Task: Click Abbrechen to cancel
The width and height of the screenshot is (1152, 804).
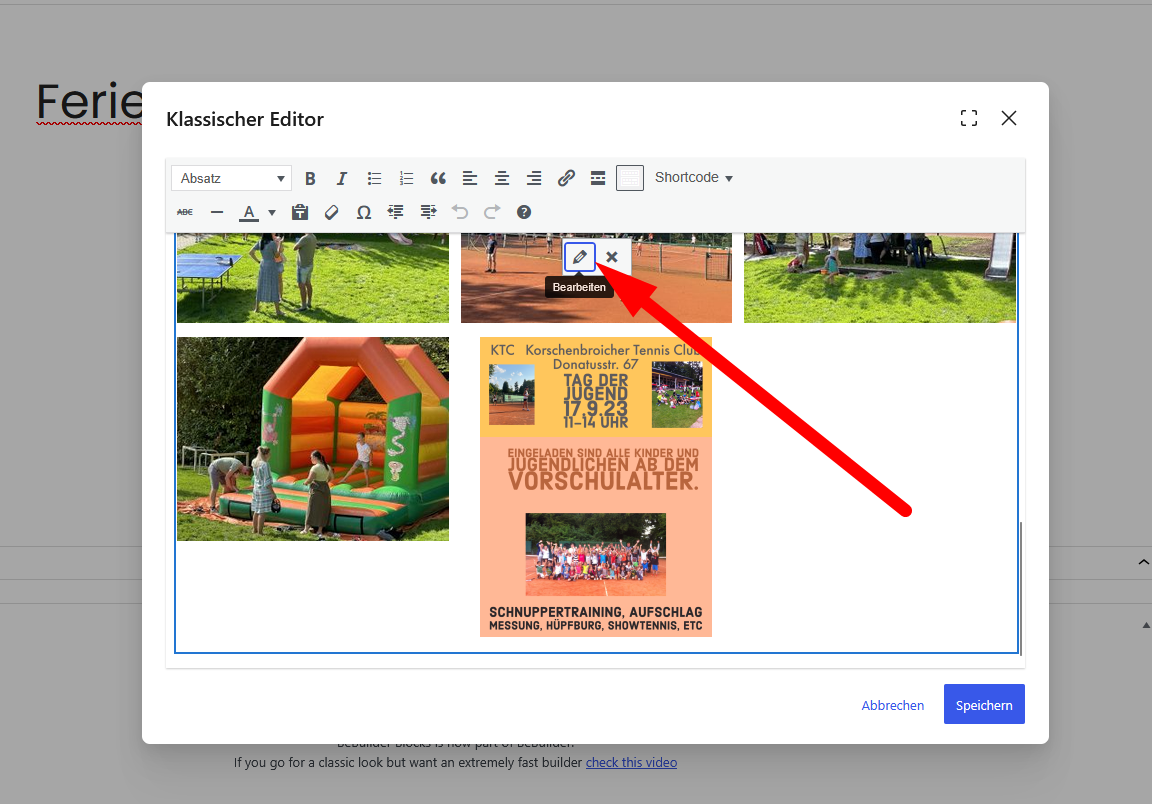Action: coord(893,706)
